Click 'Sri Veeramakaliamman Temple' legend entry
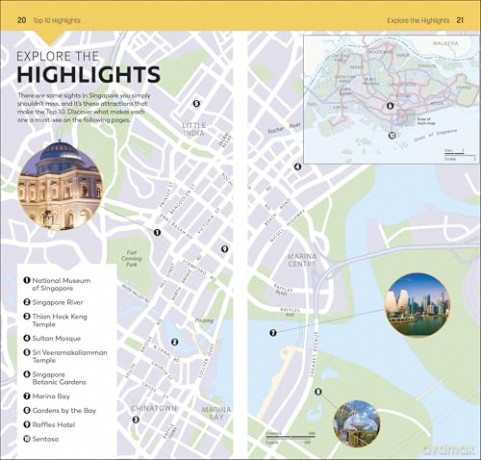Viewport: 481px width, 460px height. [x=66, y=356]
